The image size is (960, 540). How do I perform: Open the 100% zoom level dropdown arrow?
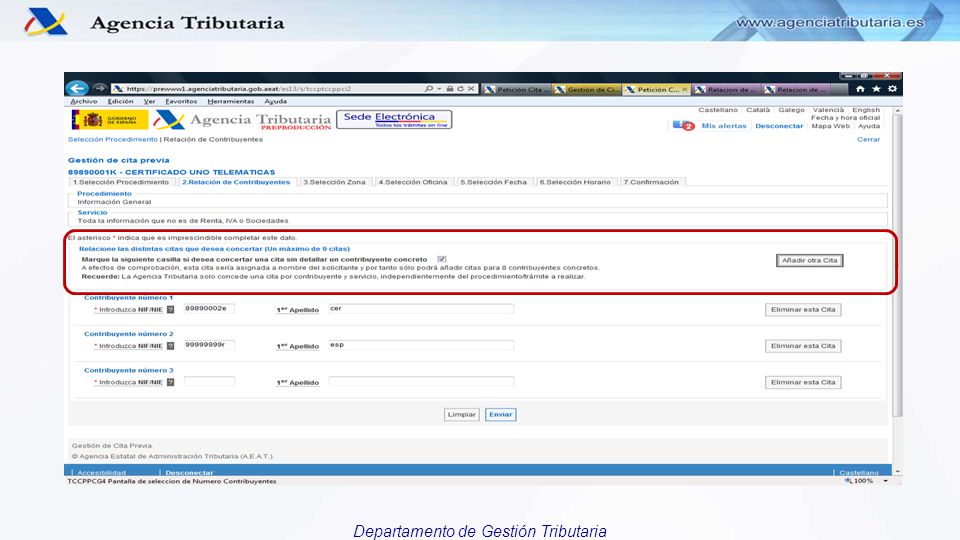click(885, 481)
